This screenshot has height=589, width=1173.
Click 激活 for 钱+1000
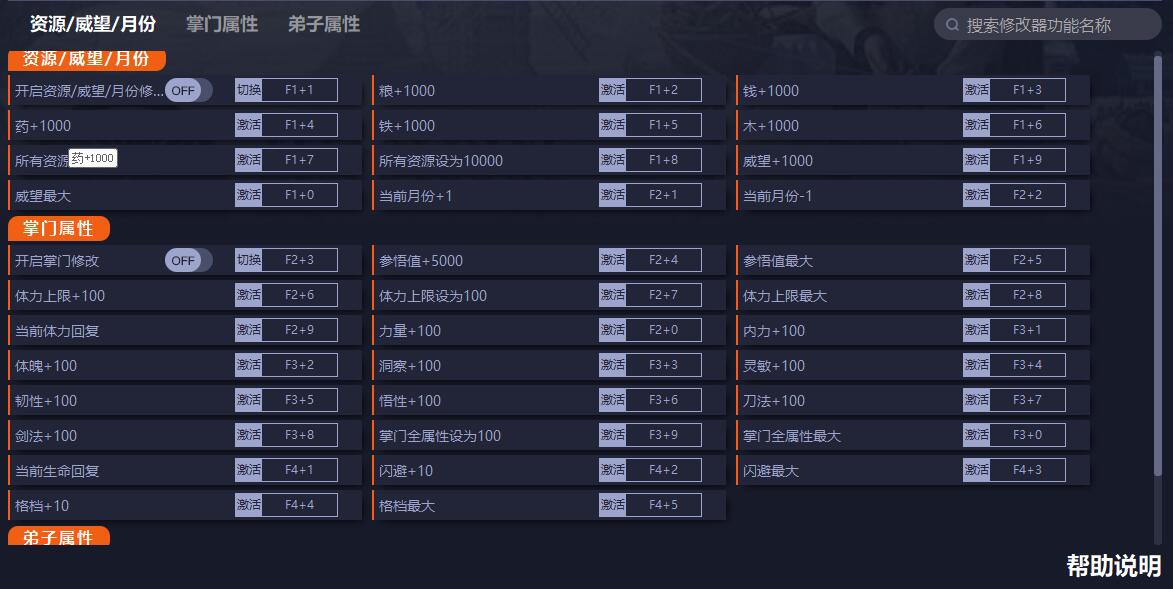[976, 90]
